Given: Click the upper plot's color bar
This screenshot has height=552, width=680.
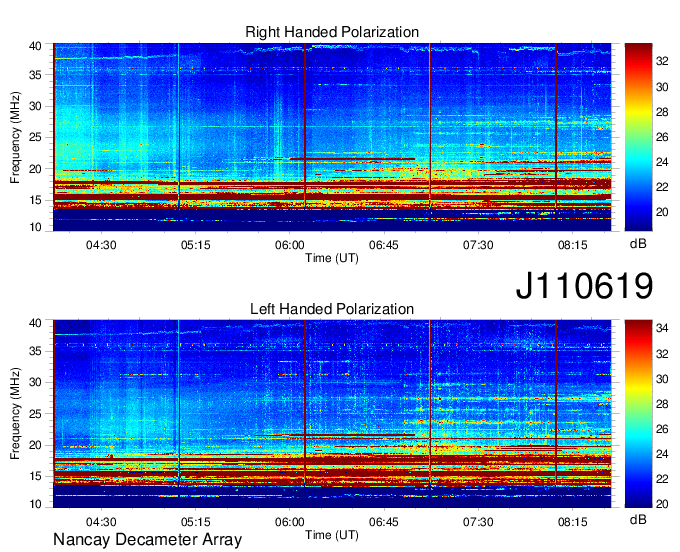Looking at the screenshot, I should click(x=638, y=137).
